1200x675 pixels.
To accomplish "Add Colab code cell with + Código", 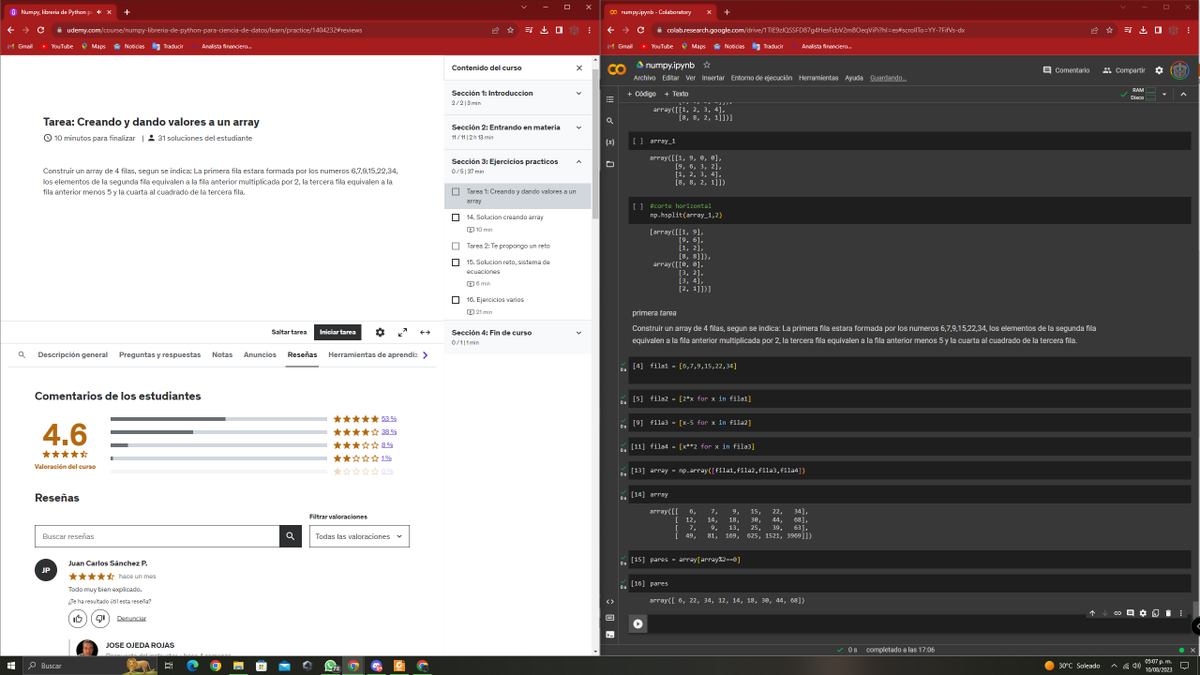I will [642, 94].
